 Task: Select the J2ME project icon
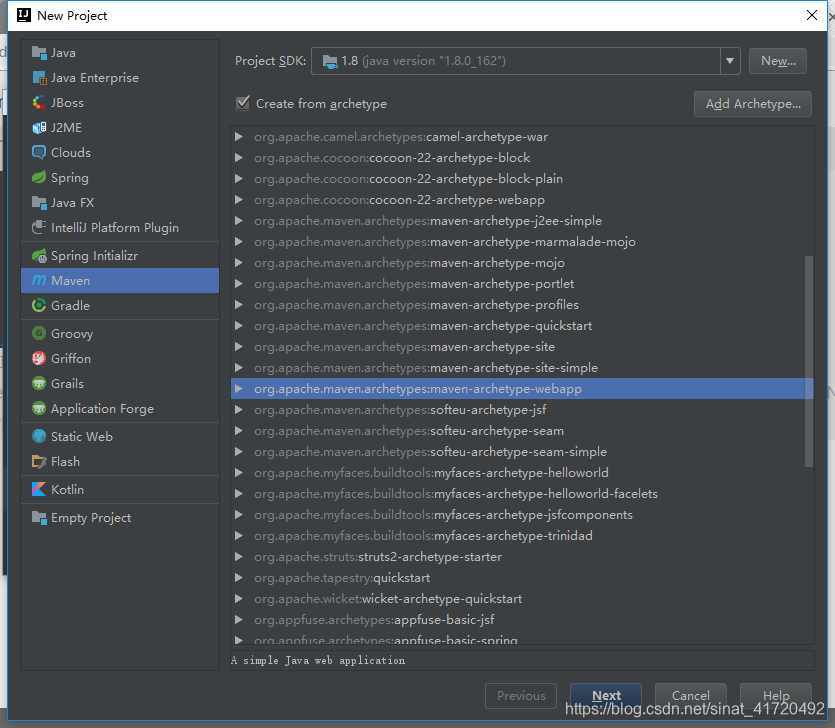[x=39, y=128]
